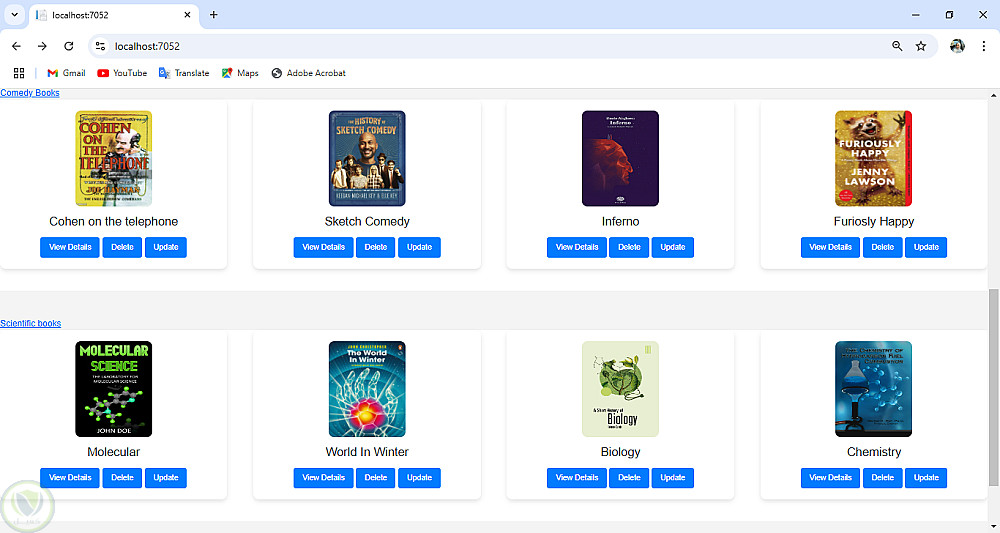Click the Sketch Comedy book cover
1000x533 pixels.
367,159
